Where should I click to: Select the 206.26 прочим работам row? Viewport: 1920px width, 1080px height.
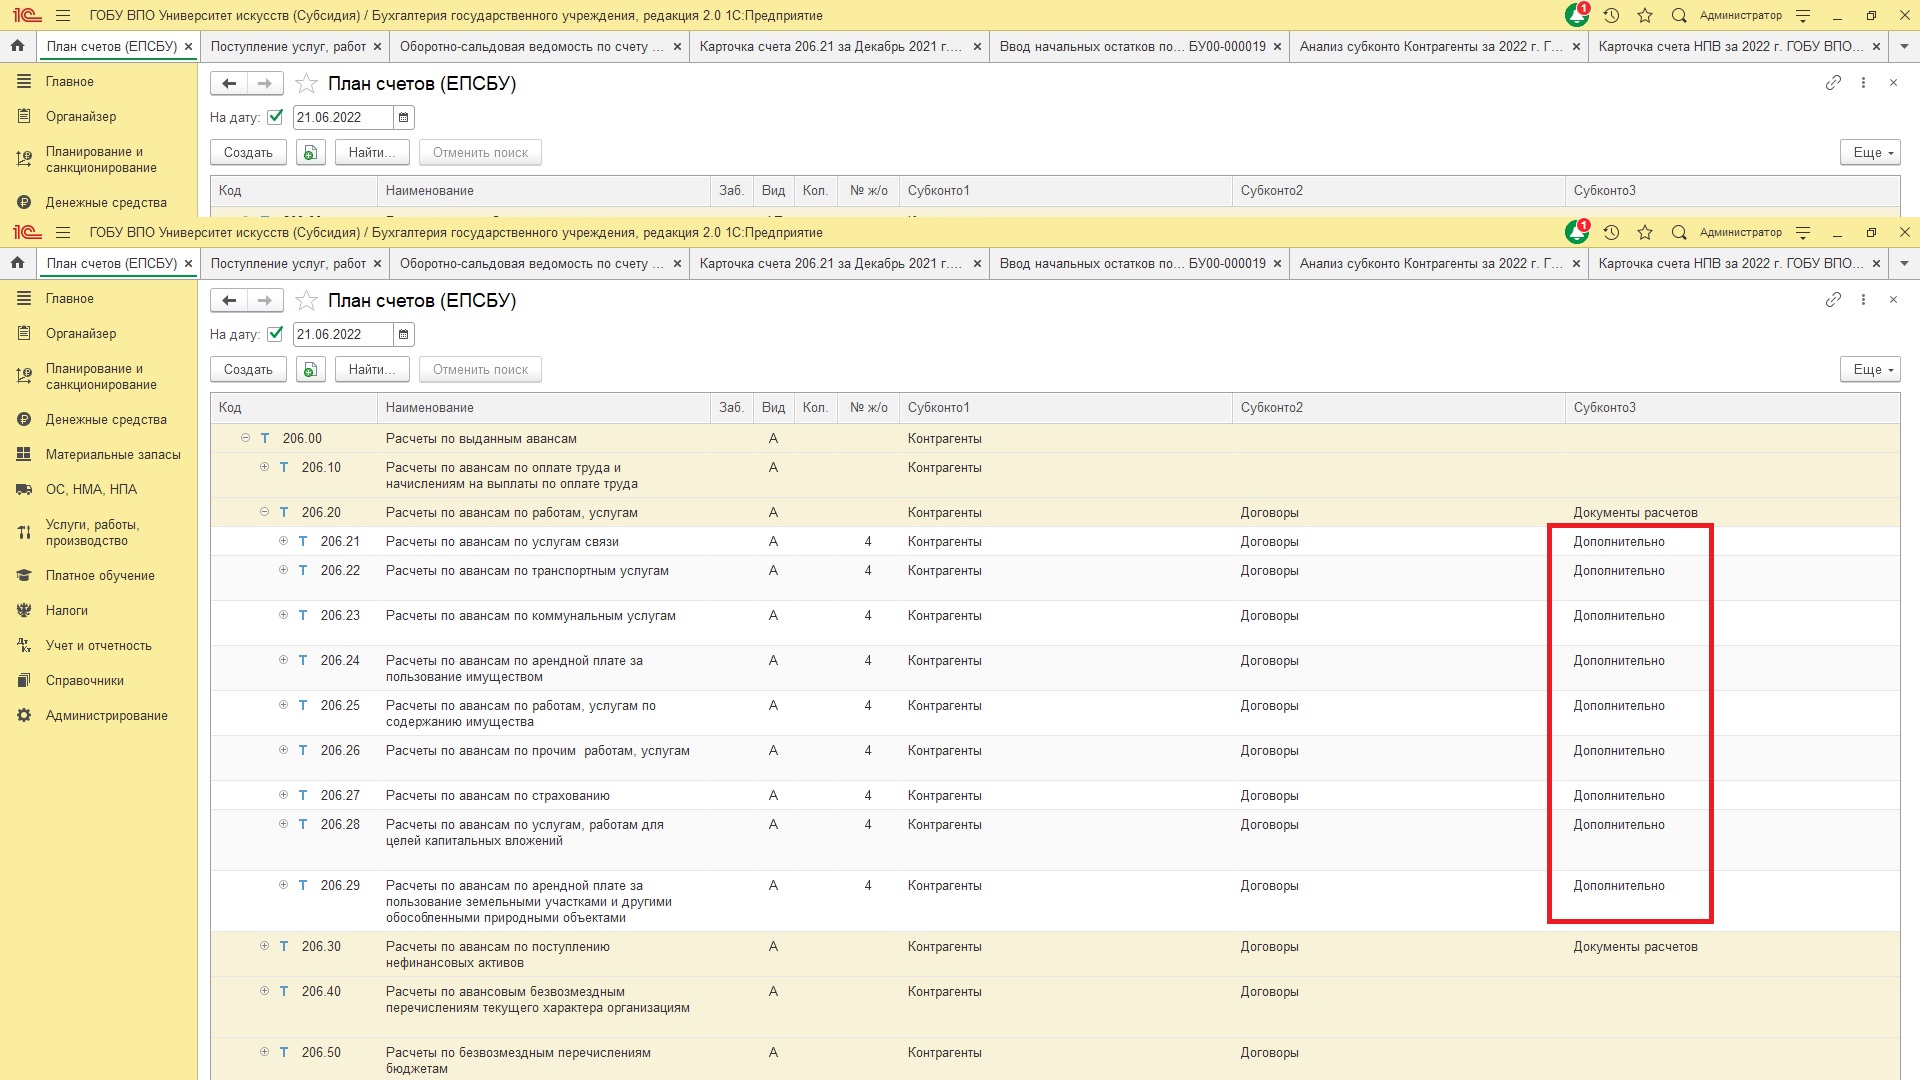537,751
